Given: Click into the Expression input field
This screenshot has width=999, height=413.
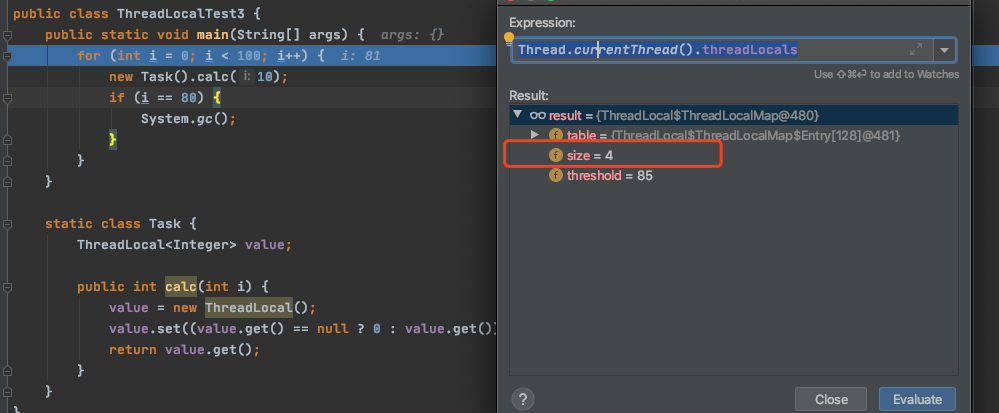Looking at the screenshot, I should click(x=722, y=50).
